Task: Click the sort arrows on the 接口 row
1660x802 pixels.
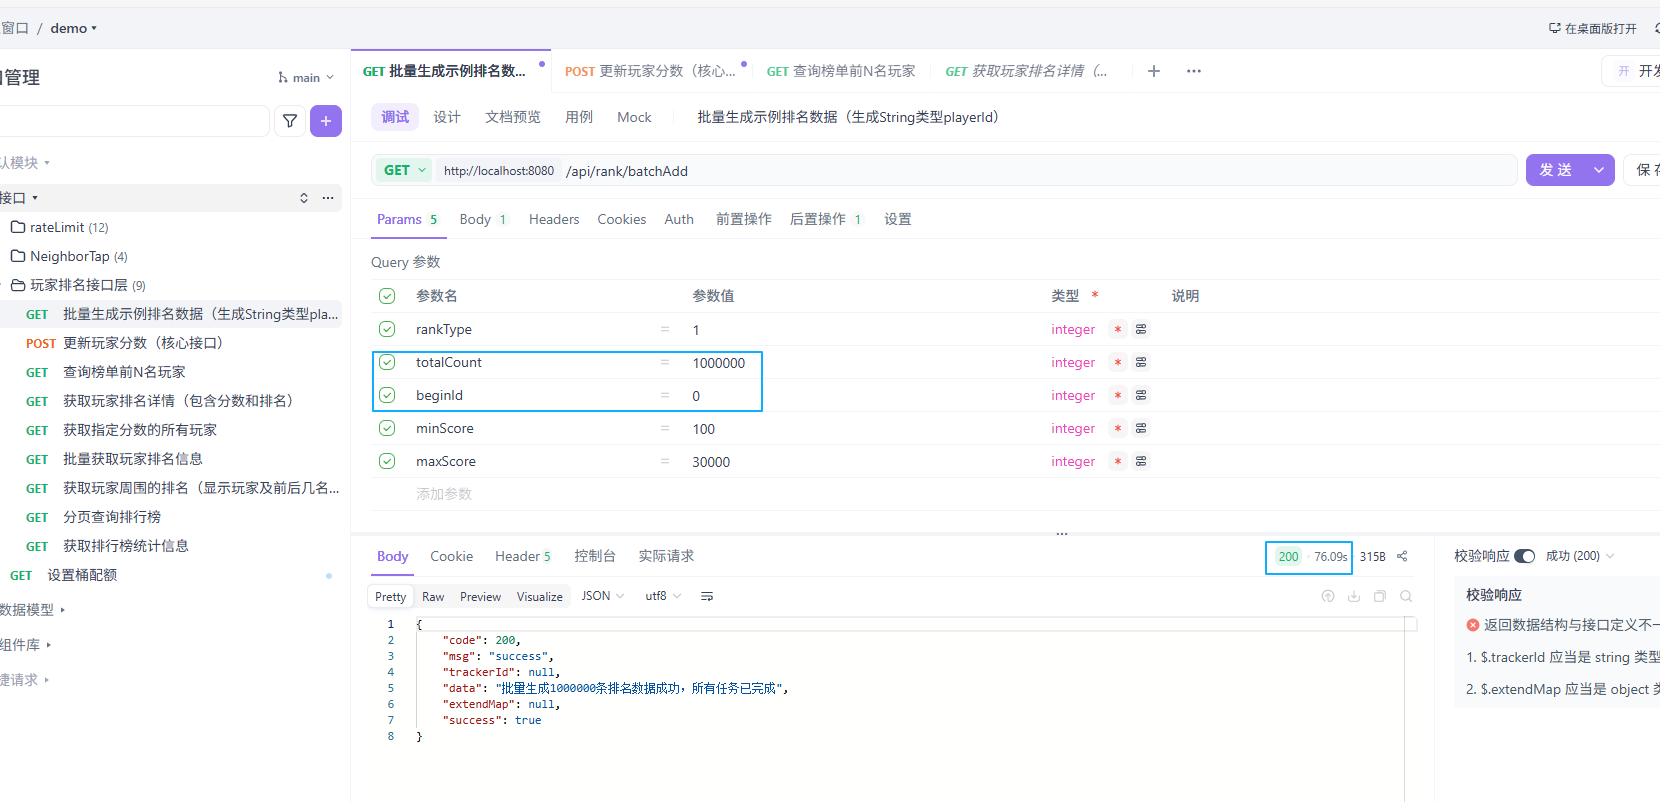Action: click(304, 198)
